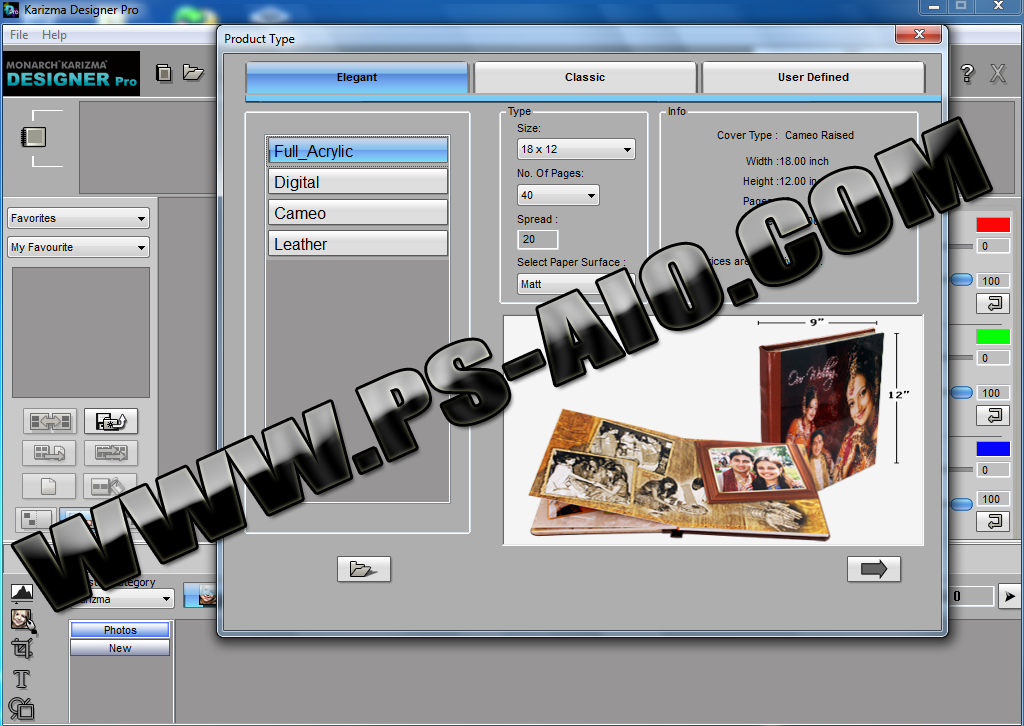Click the open folder button in dialog

click(364, 569)
